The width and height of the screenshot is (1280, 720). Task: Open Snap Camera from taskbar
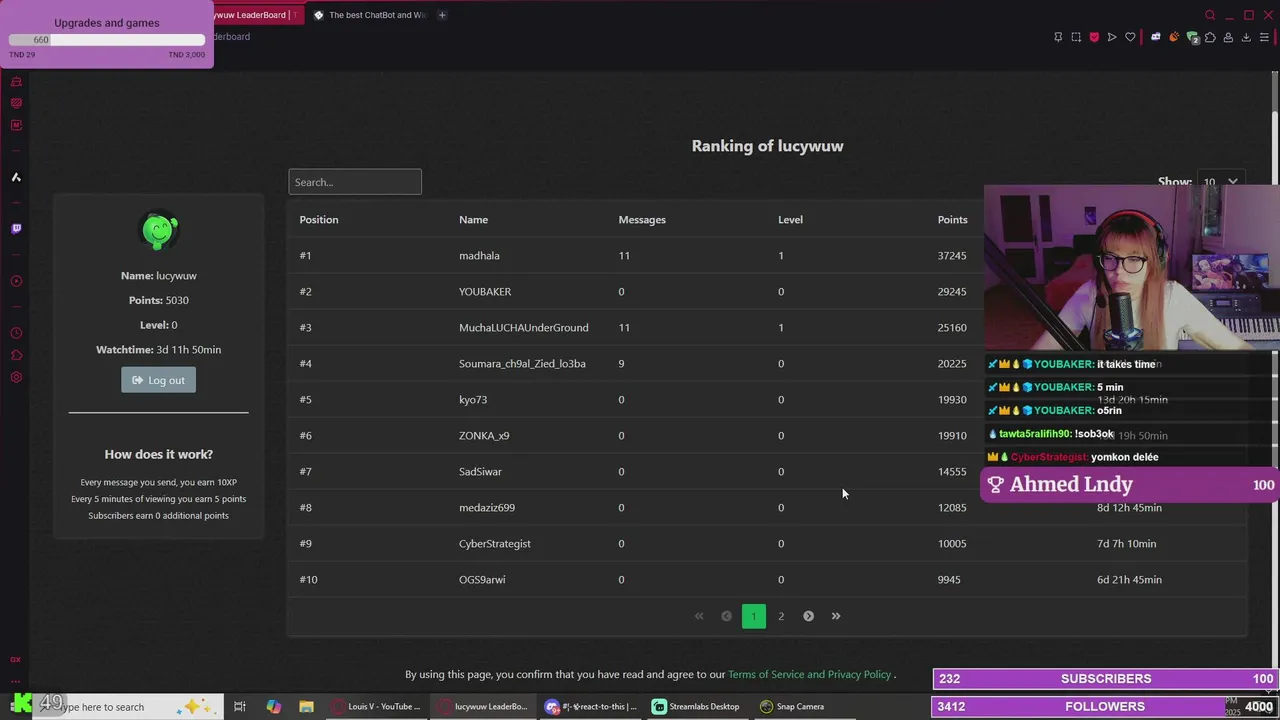tap(792, 706)
